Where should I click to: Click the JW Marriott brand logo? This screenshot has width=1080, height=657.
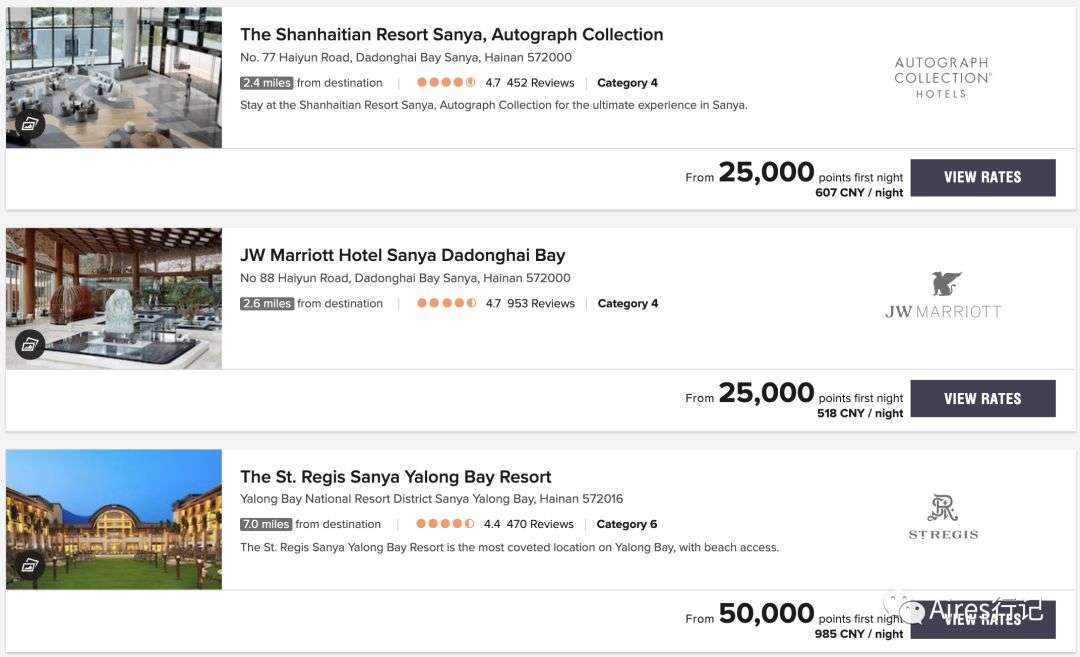coord(942,296)
